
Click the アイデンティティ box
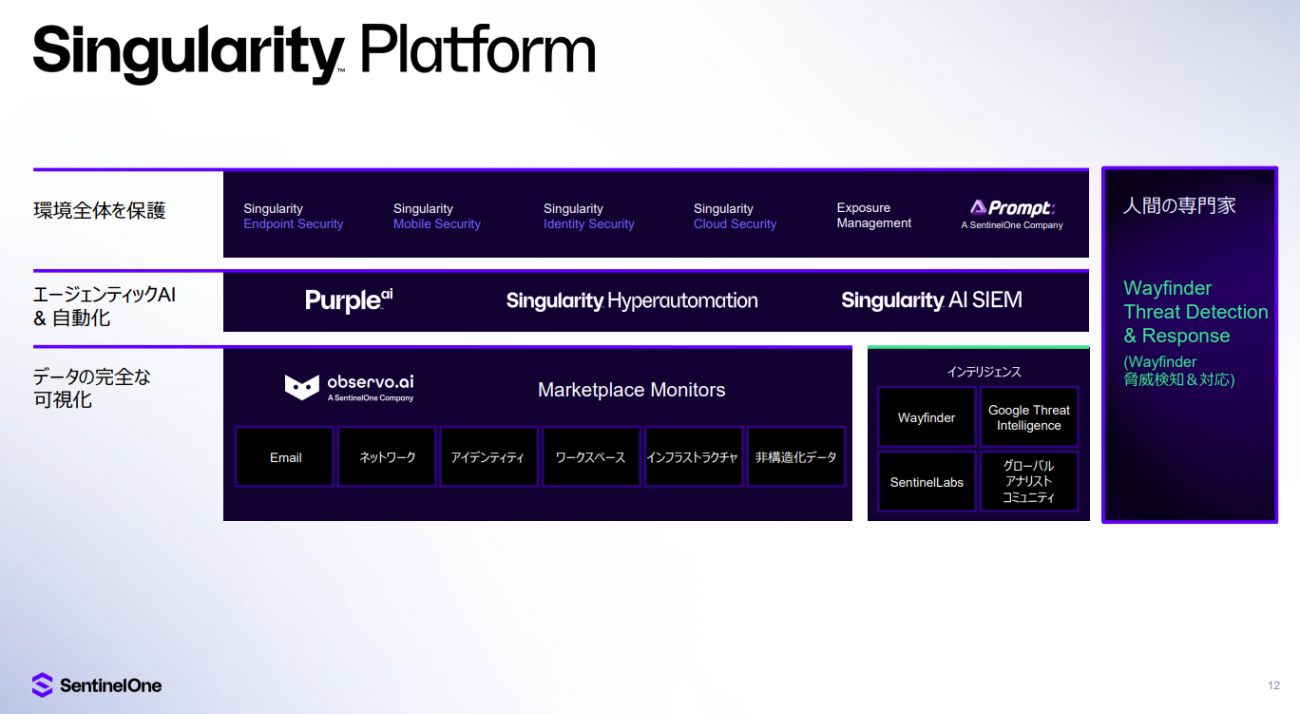tap(489, 457)
